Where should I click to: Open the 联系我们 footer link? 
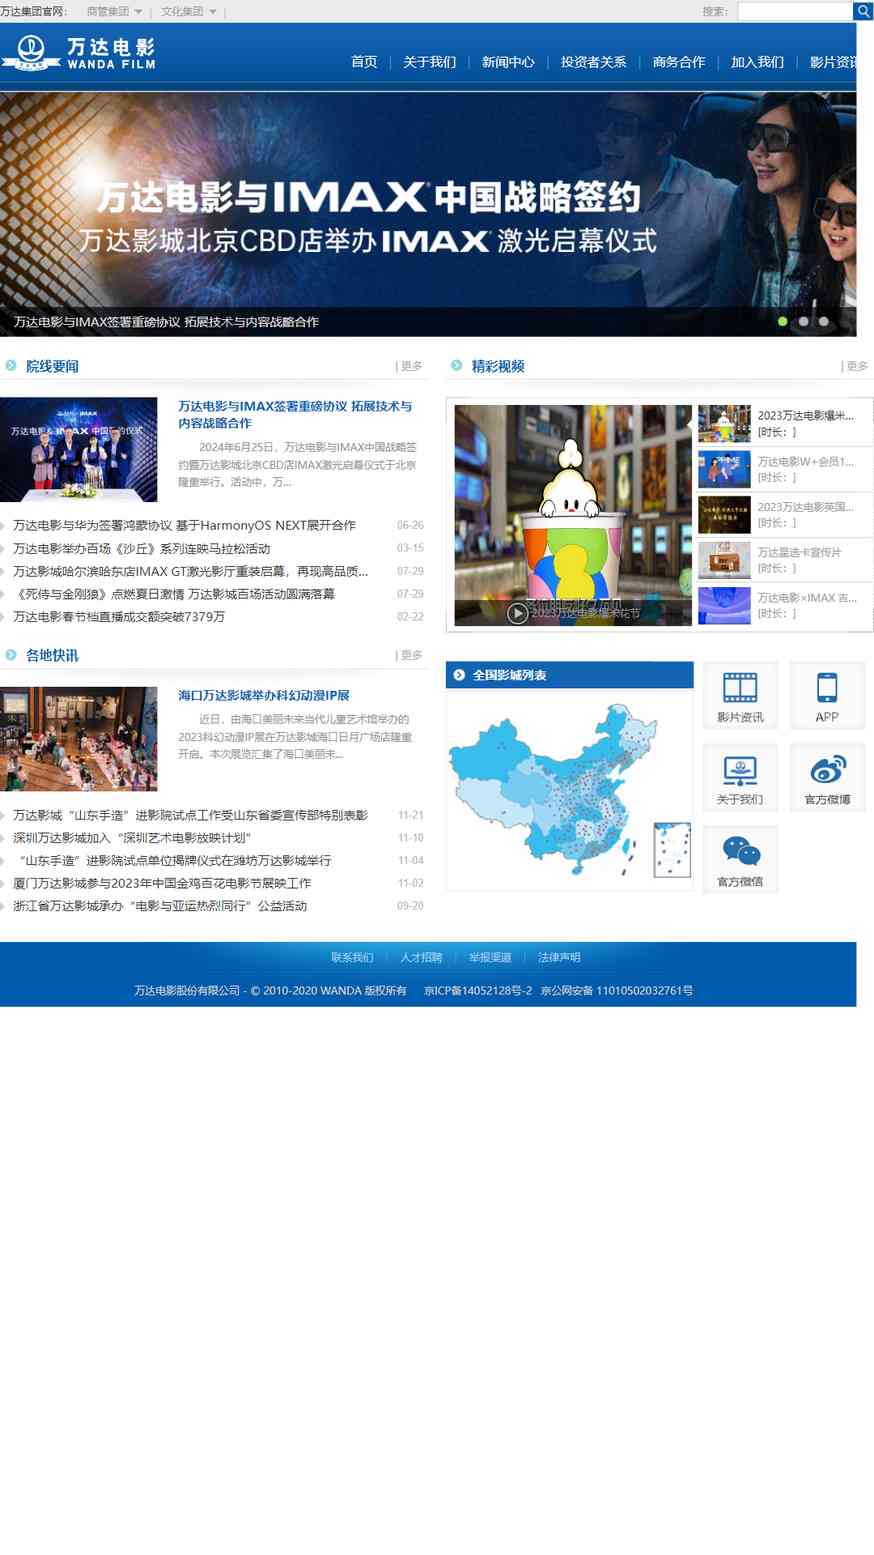click(x=352, y=957)
